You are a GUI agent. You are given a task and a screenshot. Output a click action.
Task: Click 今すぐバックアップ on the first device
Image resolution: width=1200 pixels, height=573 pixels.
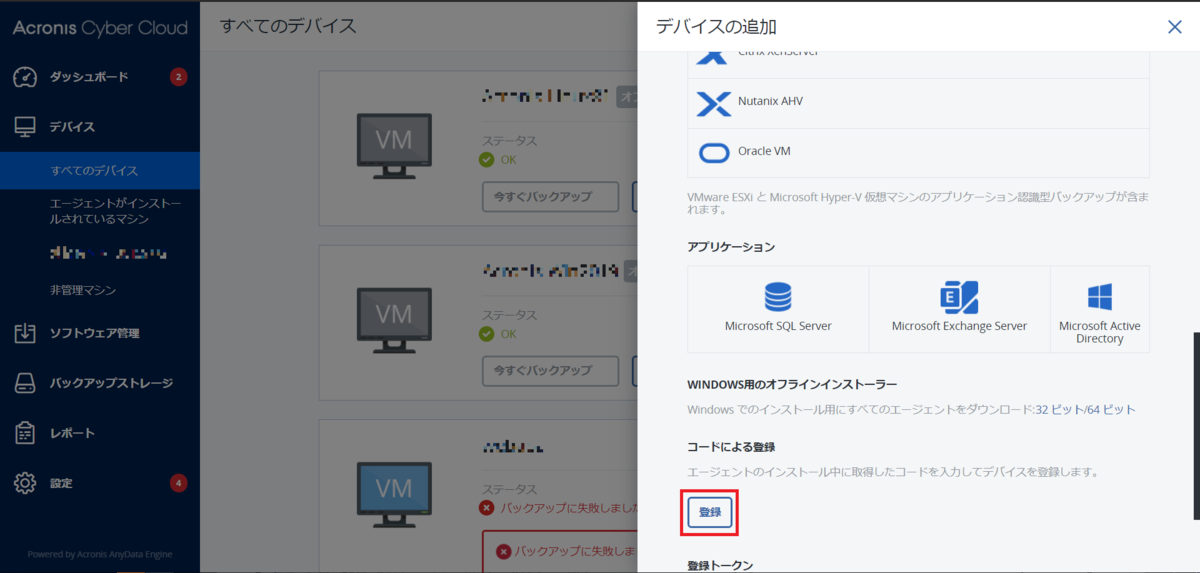(551, 196)
